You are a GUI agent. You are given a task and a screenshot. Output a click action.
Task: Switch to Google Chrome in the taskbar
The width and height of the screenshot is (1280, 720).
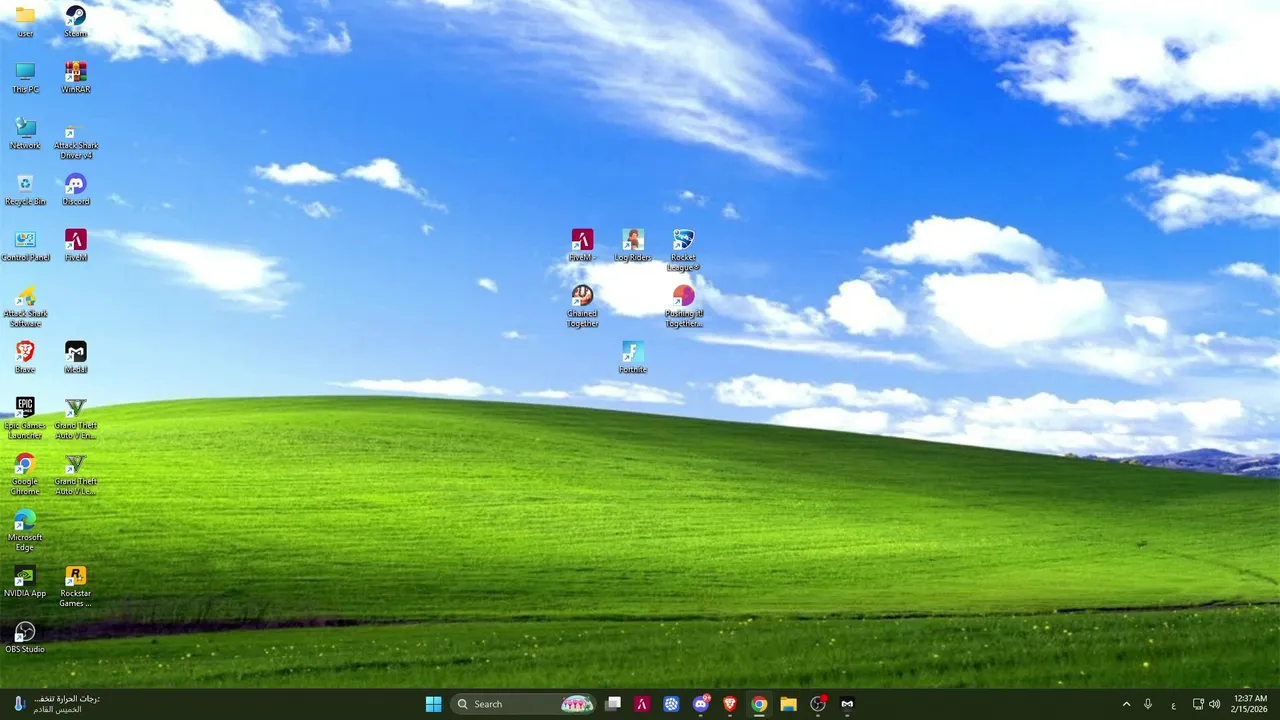(x=759, y=704)
